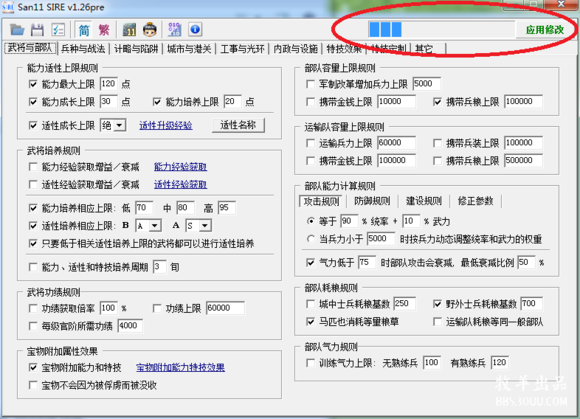Toggle 能力最大上限 checkbox
This screenshot has height=419, width=580.
coord(33,84)
